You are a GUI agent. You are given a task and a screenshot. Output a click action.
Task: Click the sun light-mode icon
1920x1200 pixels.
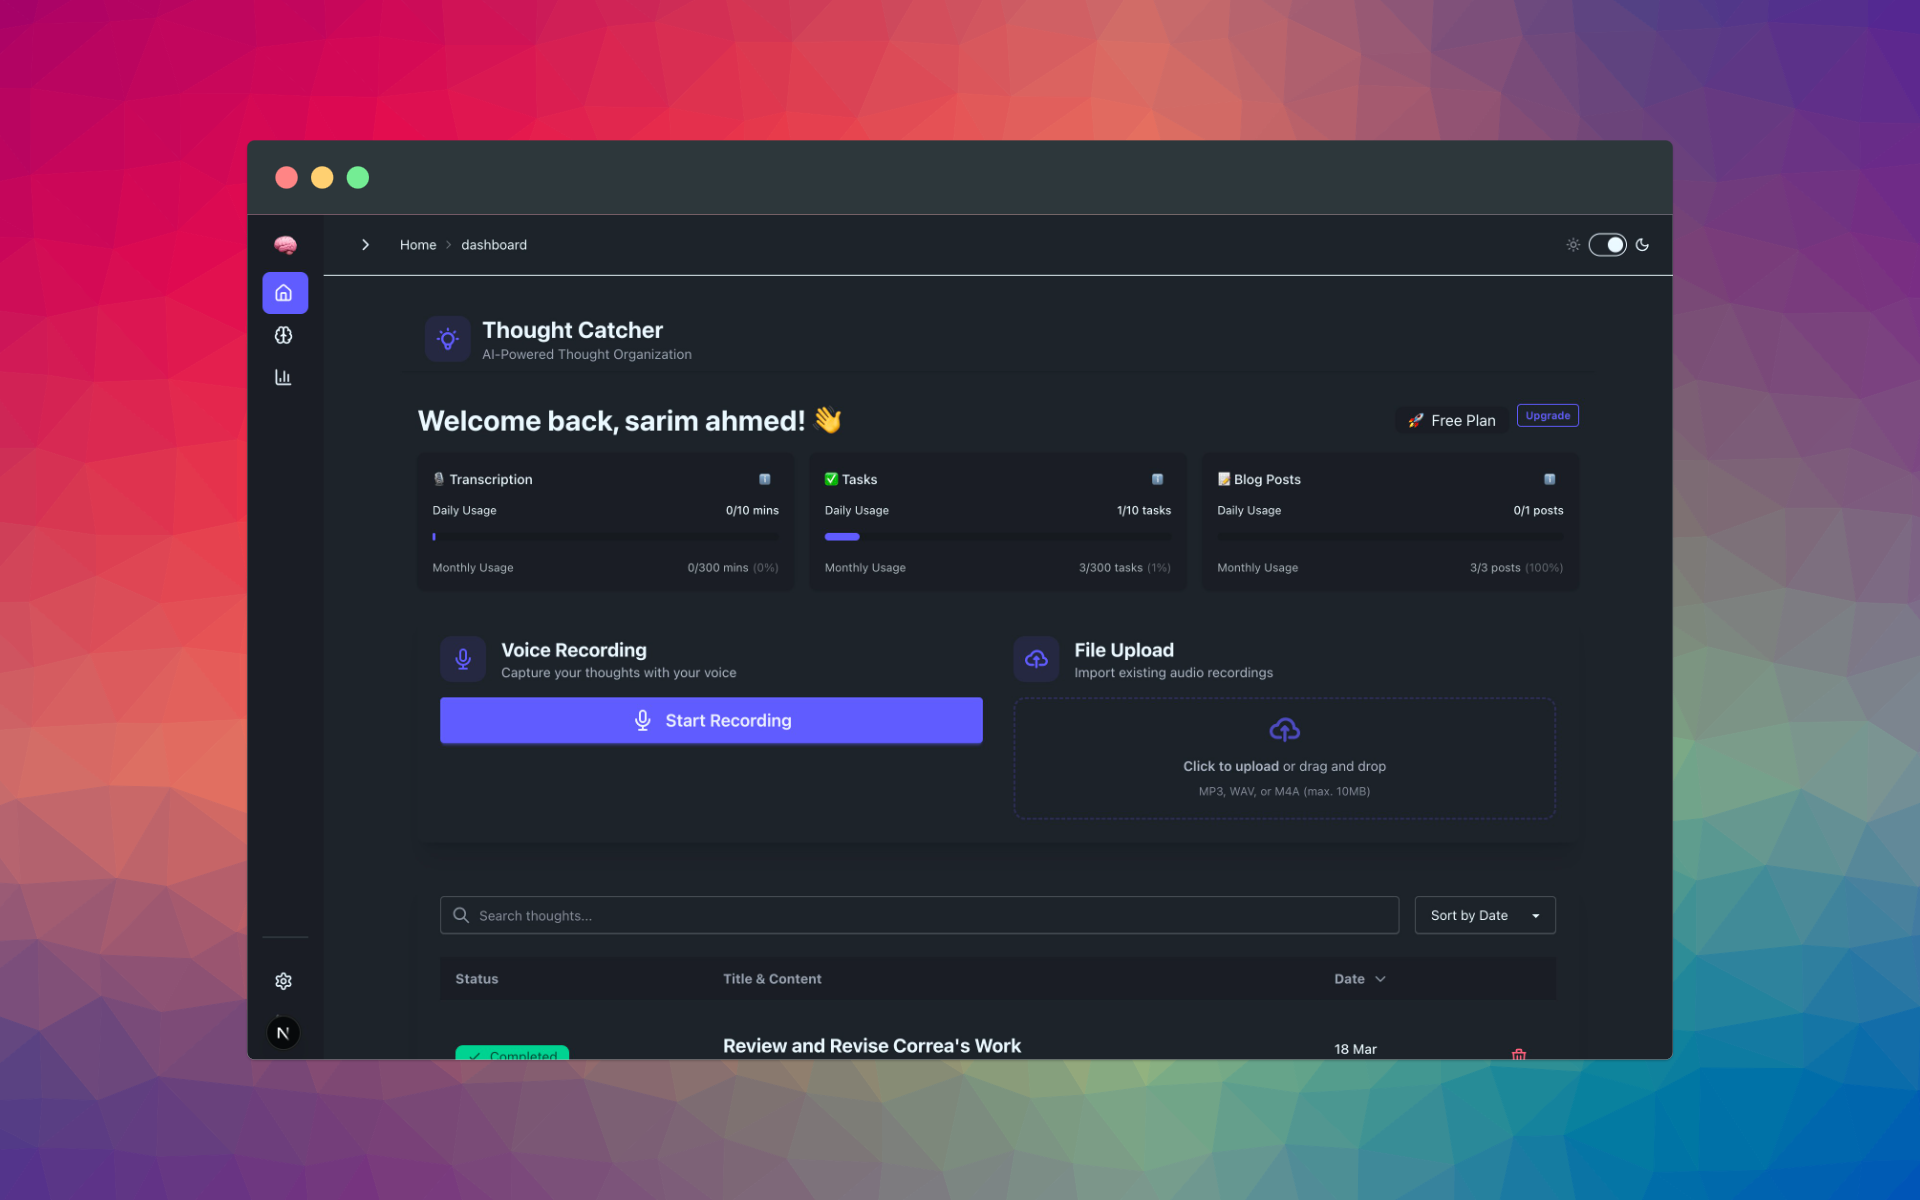click(x=1573, y=245)
